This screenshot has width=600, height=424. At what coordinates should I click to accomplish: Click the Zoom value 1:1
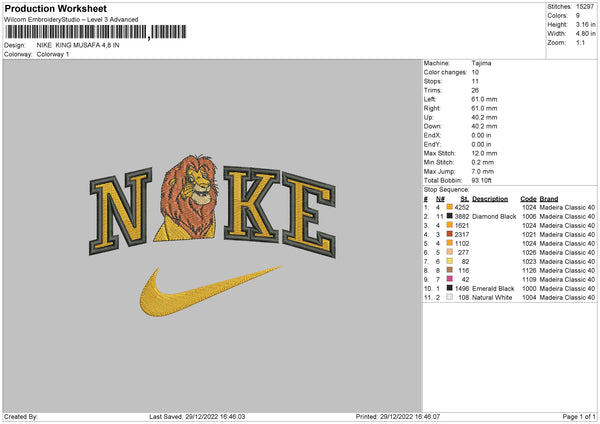[580, 42]
